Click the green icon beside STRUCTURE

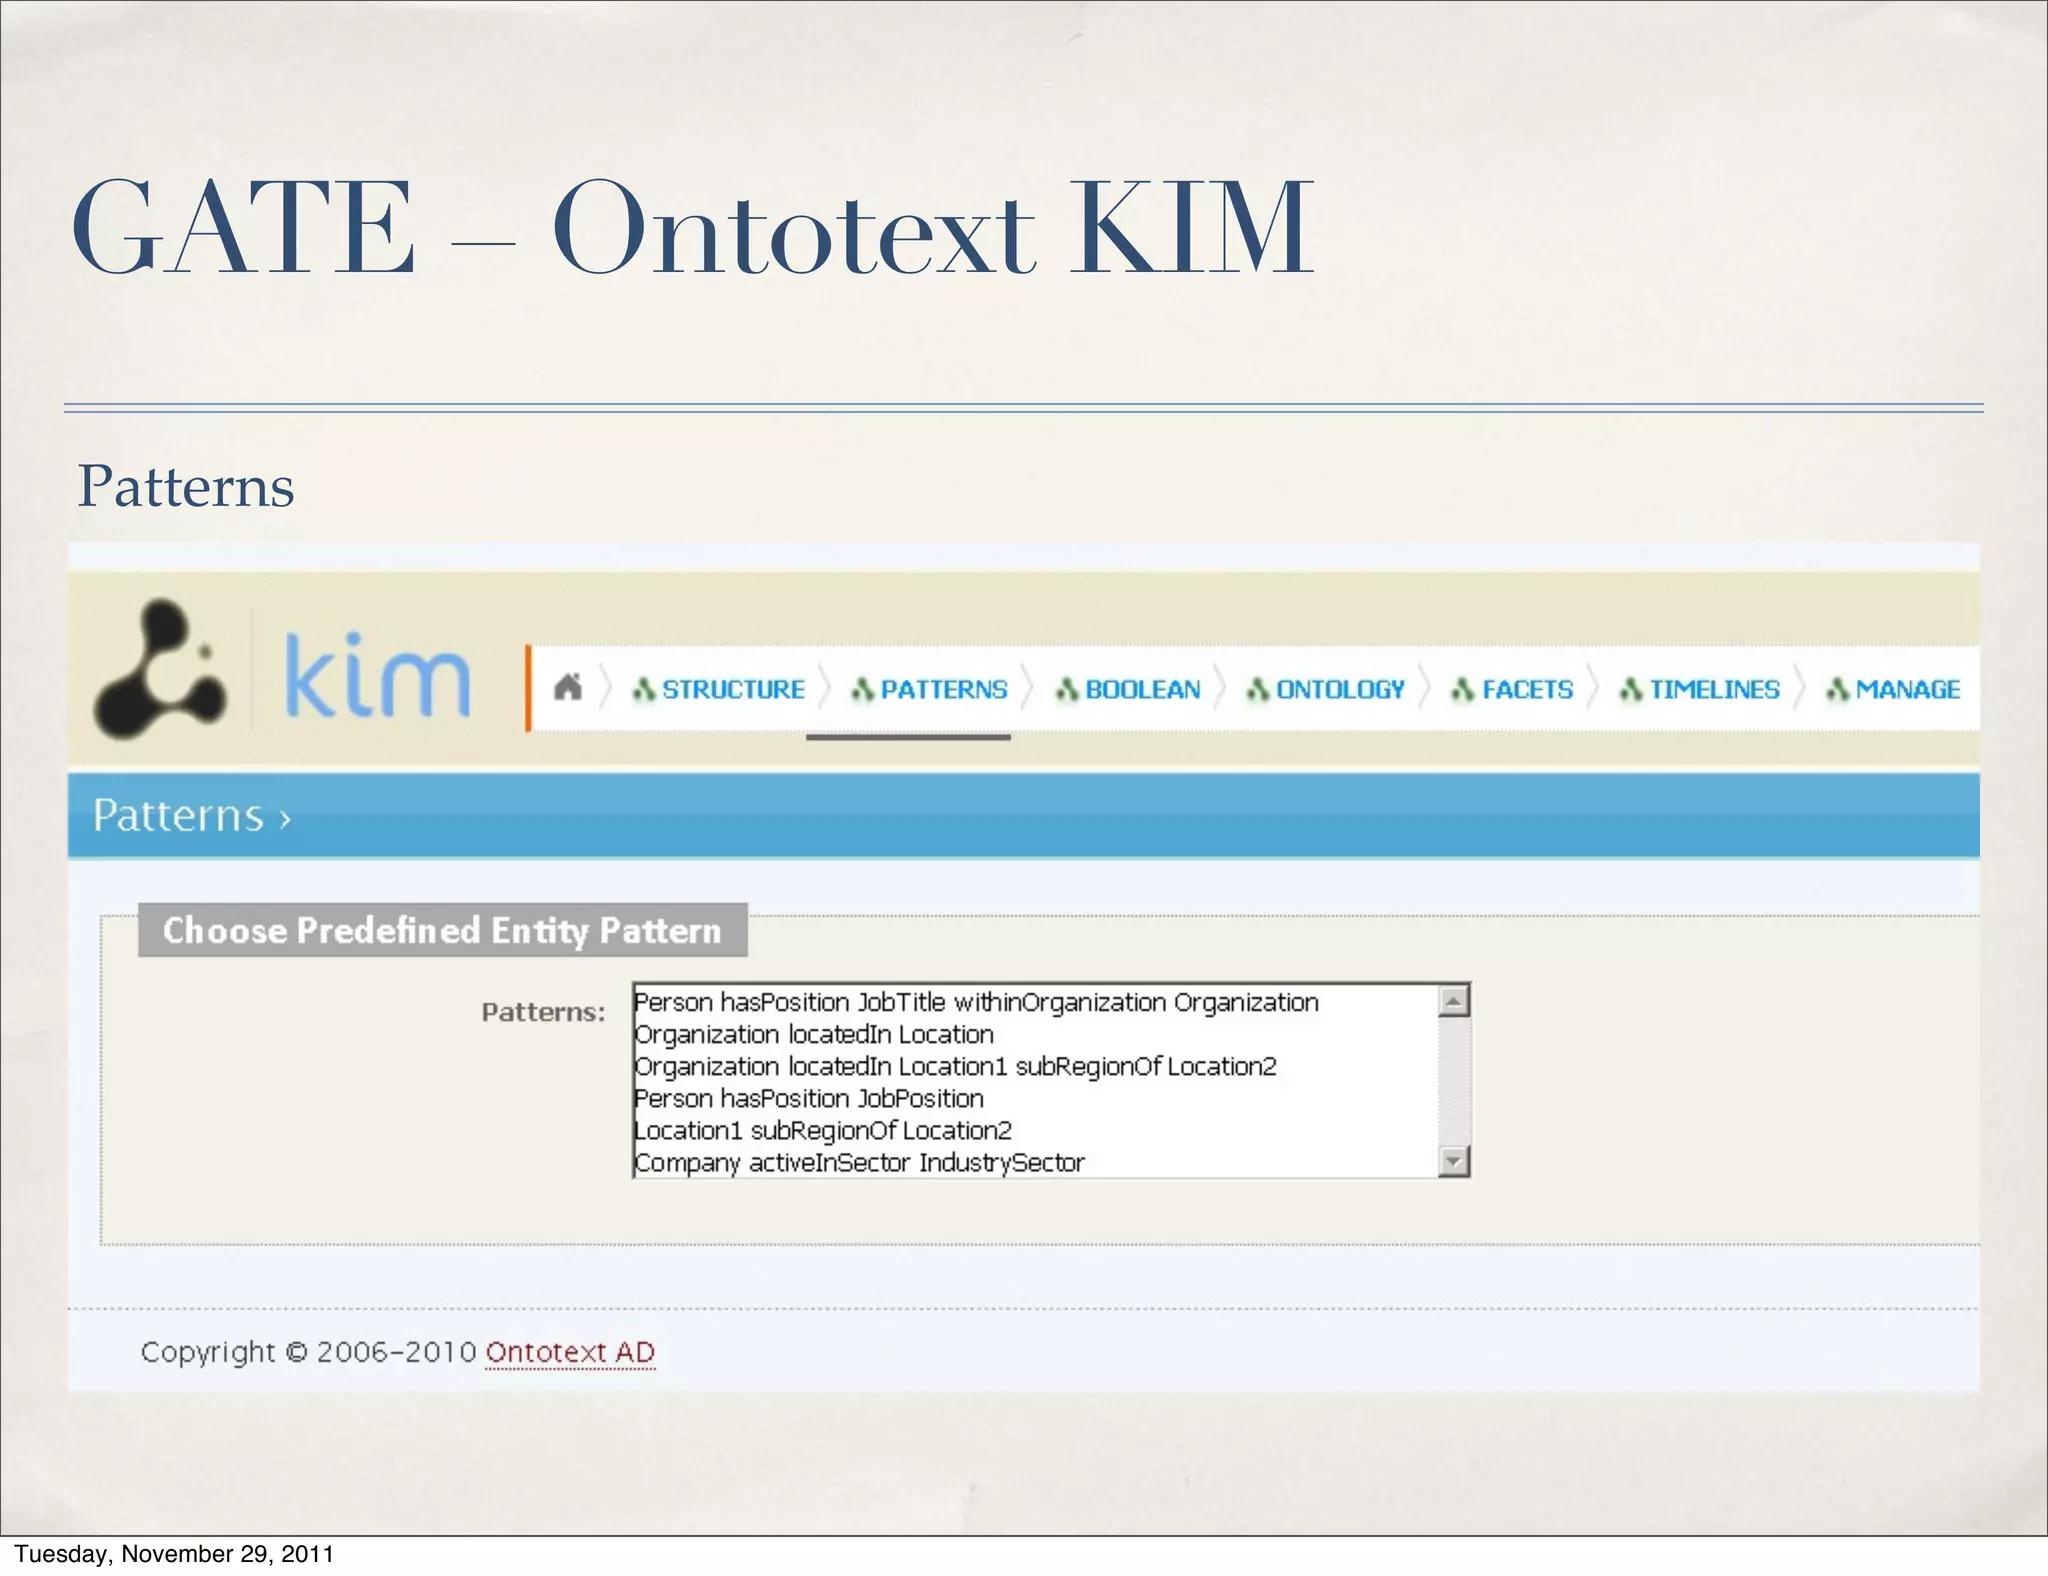(x=645, y=689)
